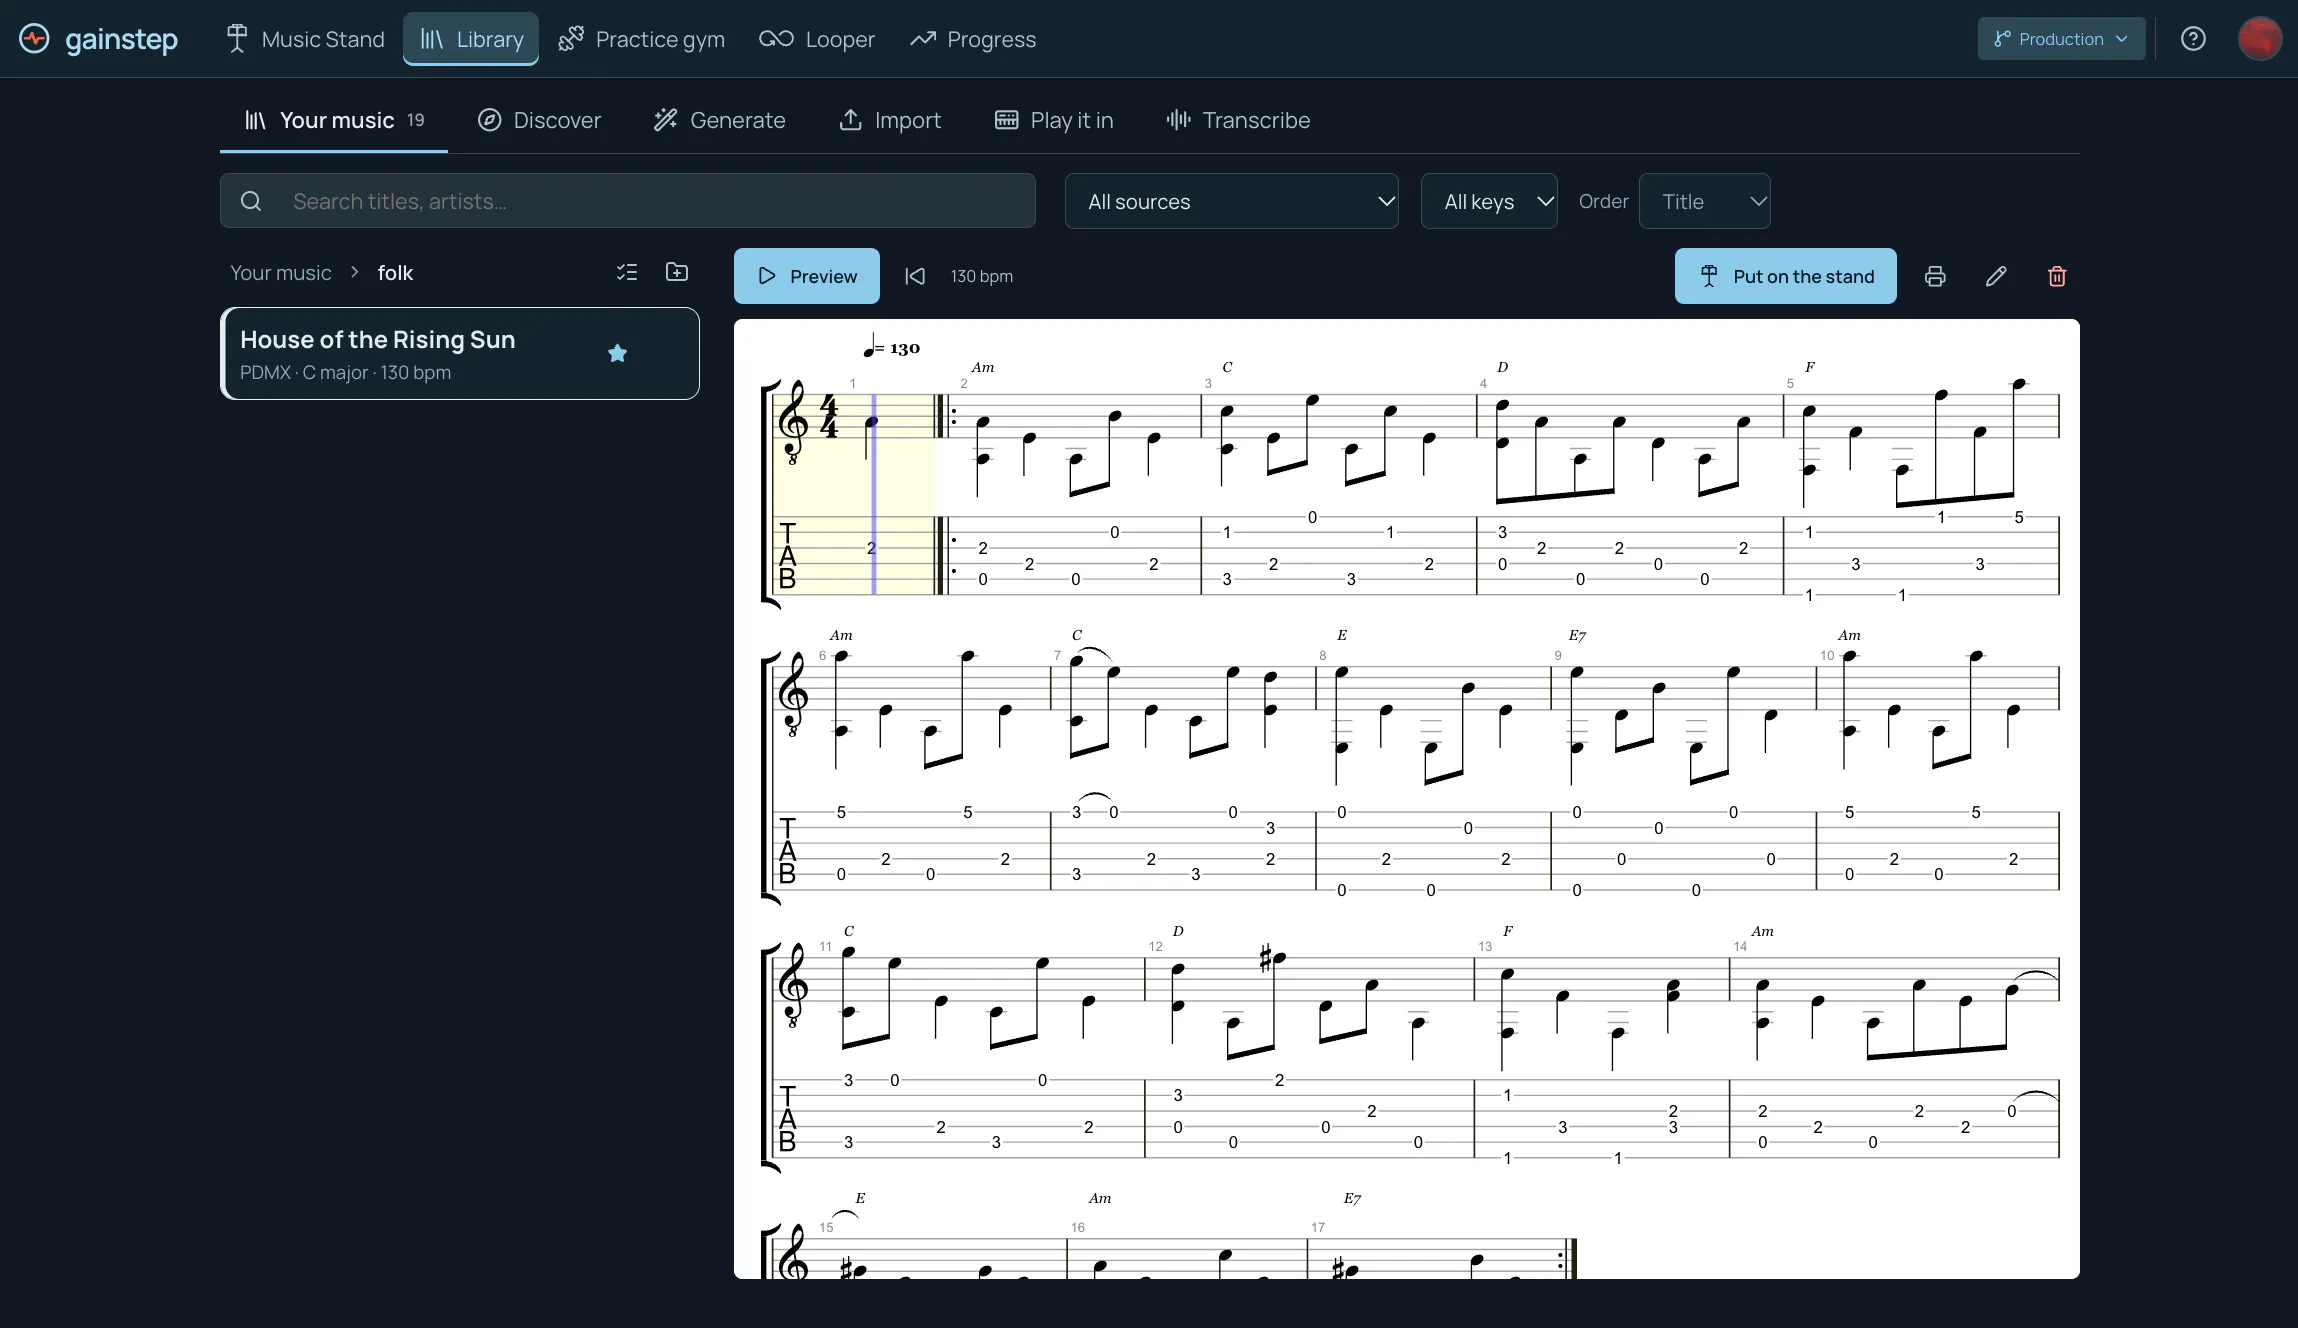Image resolution: width=2298 pixels, height=1328 pixels.
Task: Click the gainstep logo icon
Action: pyautogui.click(x=34, y=39)
